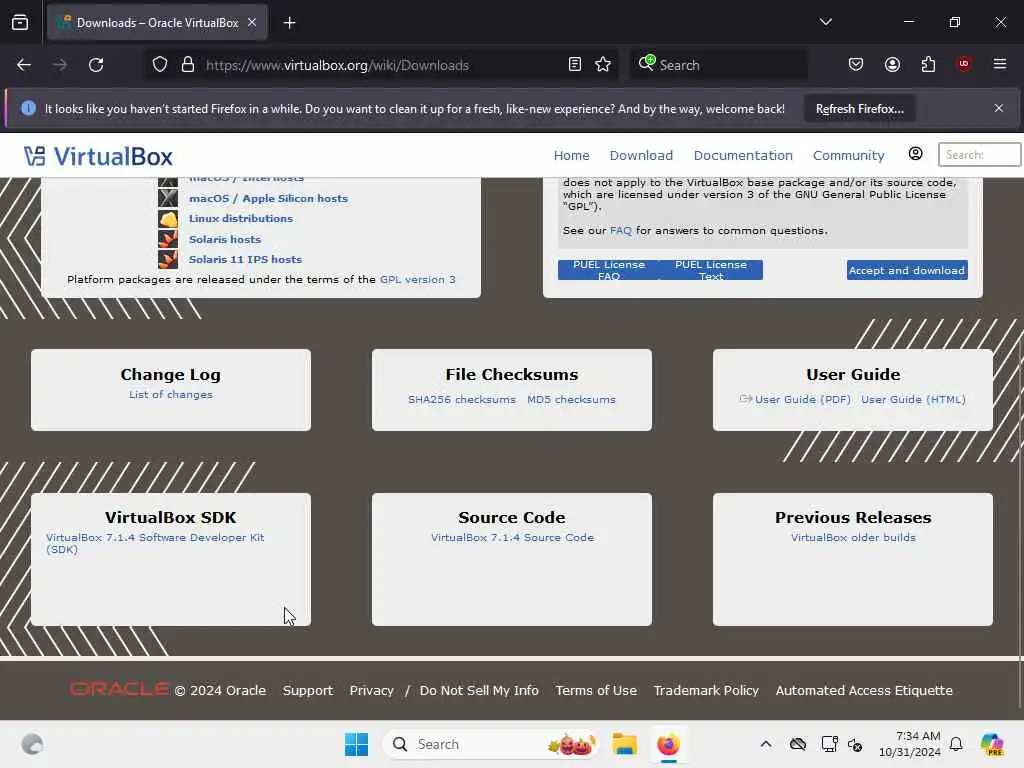Show hidden system tray icons chevron
This screenshot has height=768, width=1024.
tap(766, 744)
